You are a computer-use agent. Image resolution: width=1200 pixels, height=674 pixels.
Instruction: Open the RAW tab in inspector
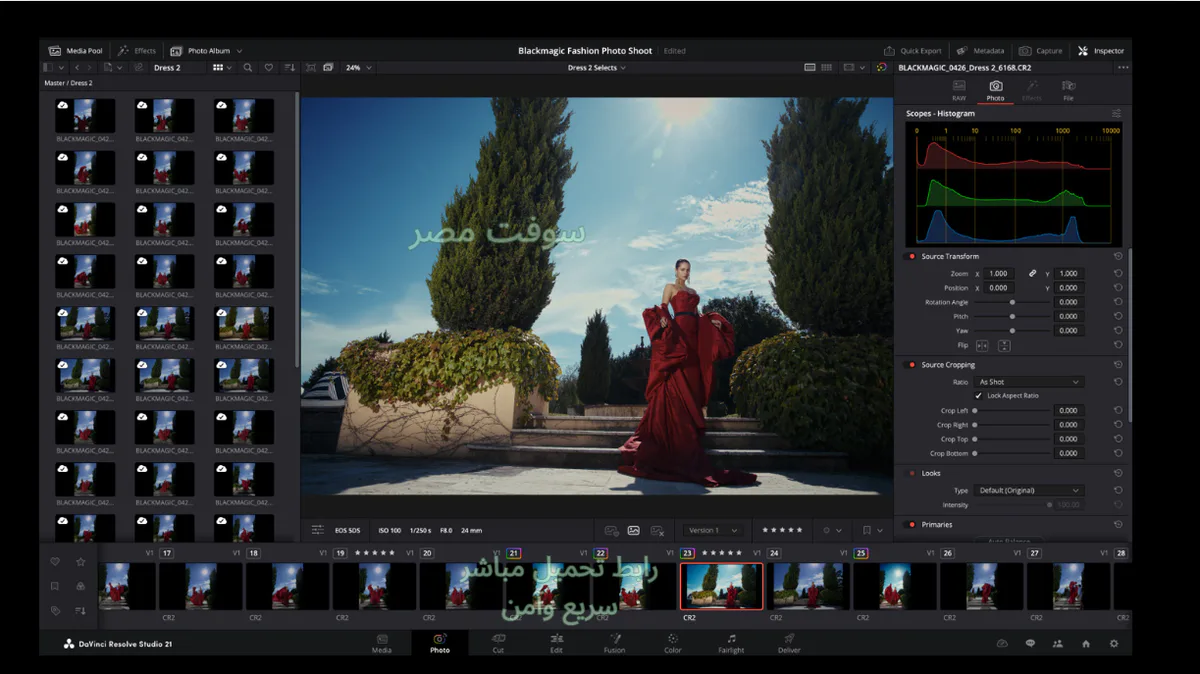[x=959, y=91]
